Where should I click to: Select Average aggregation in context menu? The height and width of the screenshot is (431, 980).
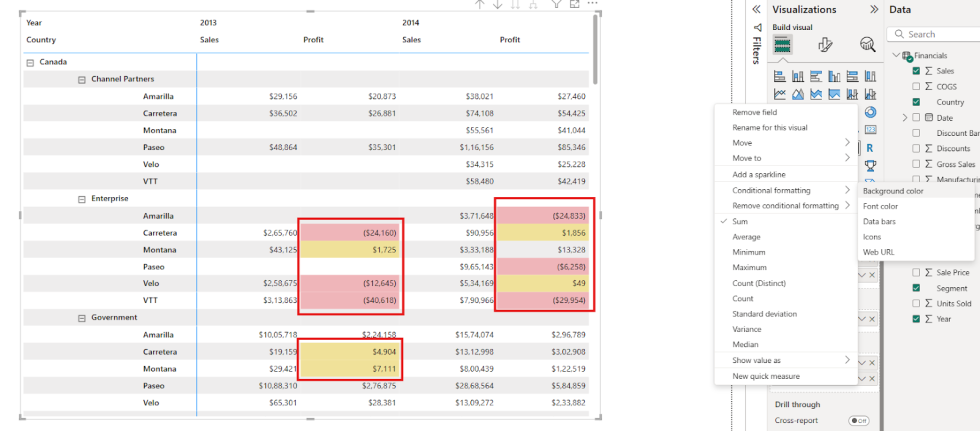click(746, 237)
